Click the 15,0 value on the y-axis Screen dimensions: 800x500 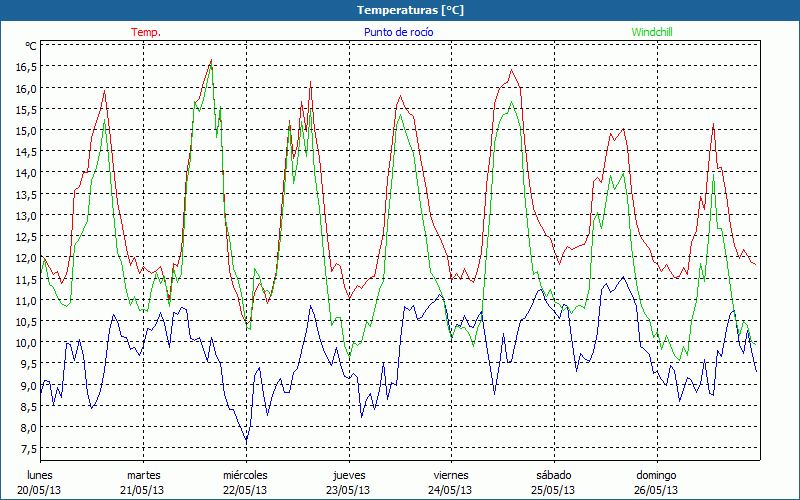tap(26, 131)
